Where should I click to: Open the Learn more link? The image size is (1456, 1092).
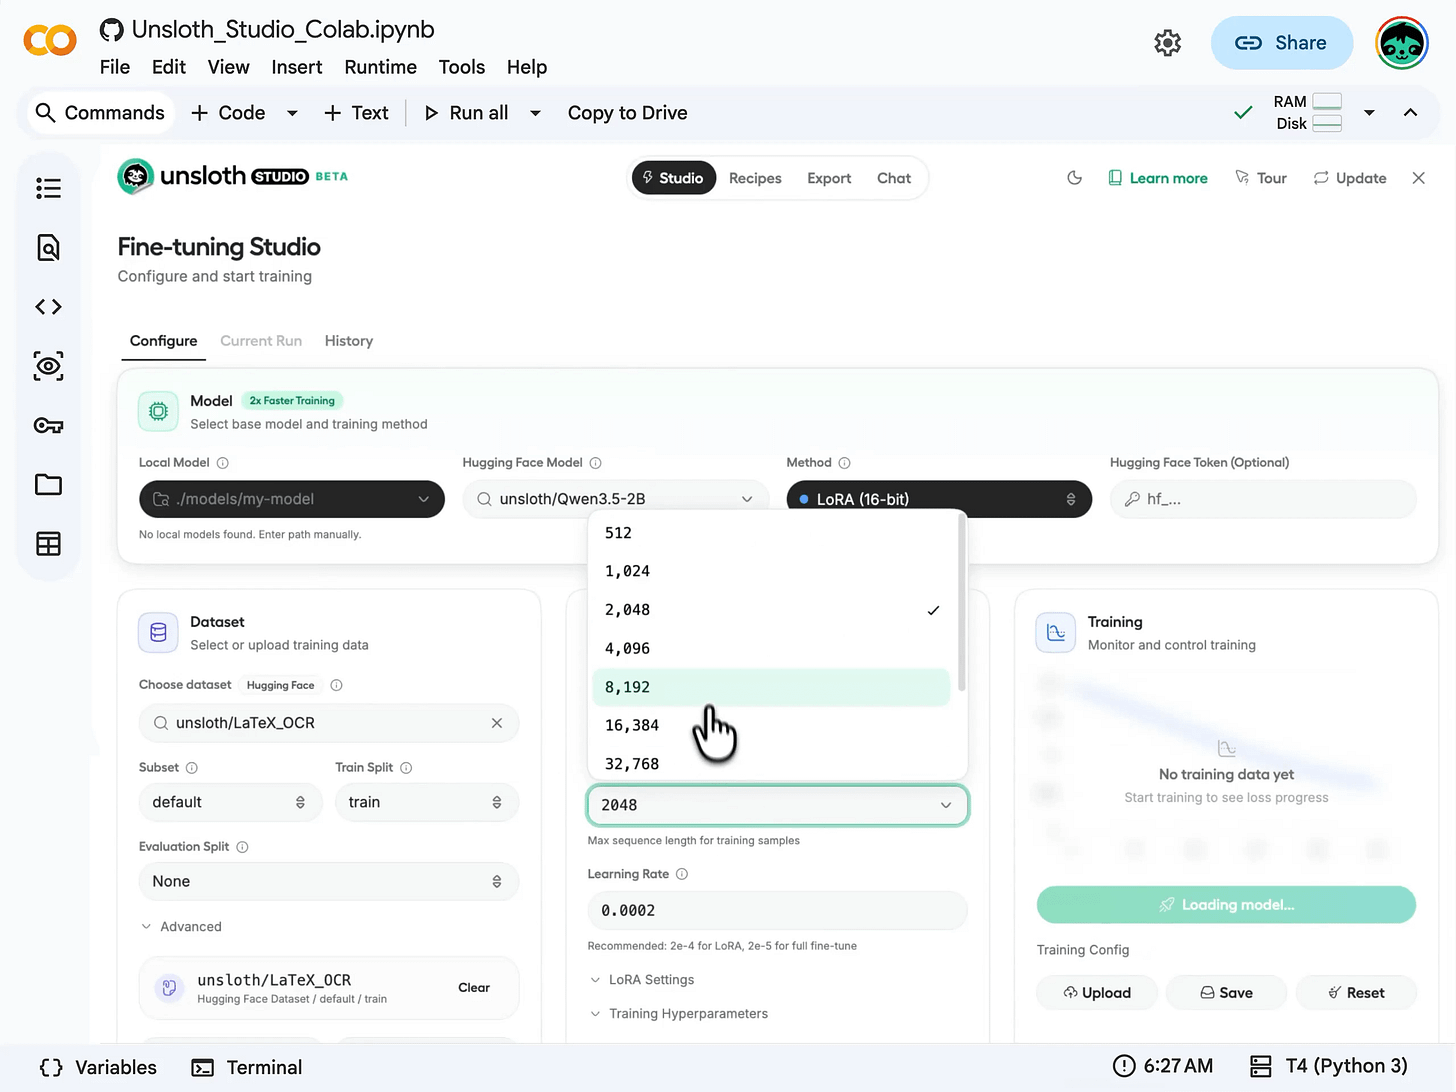tap(1158, 178)
